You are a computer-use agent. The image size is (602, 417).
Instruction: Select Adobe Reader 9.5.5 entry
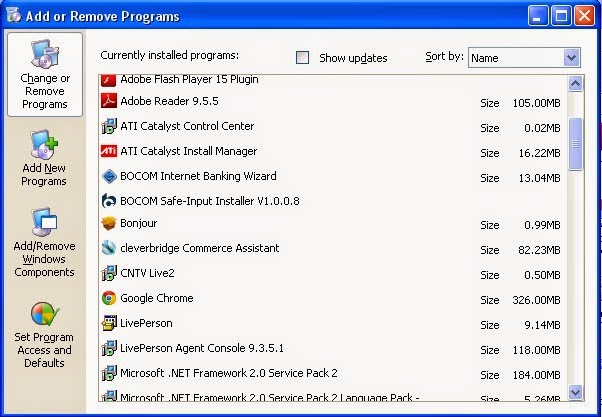click(333, 101)
